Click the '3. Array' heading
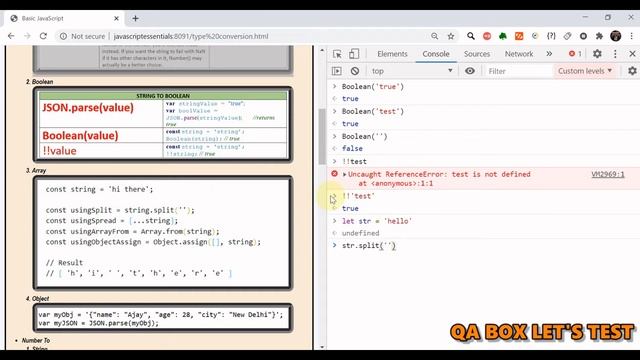 pos(36,171)
